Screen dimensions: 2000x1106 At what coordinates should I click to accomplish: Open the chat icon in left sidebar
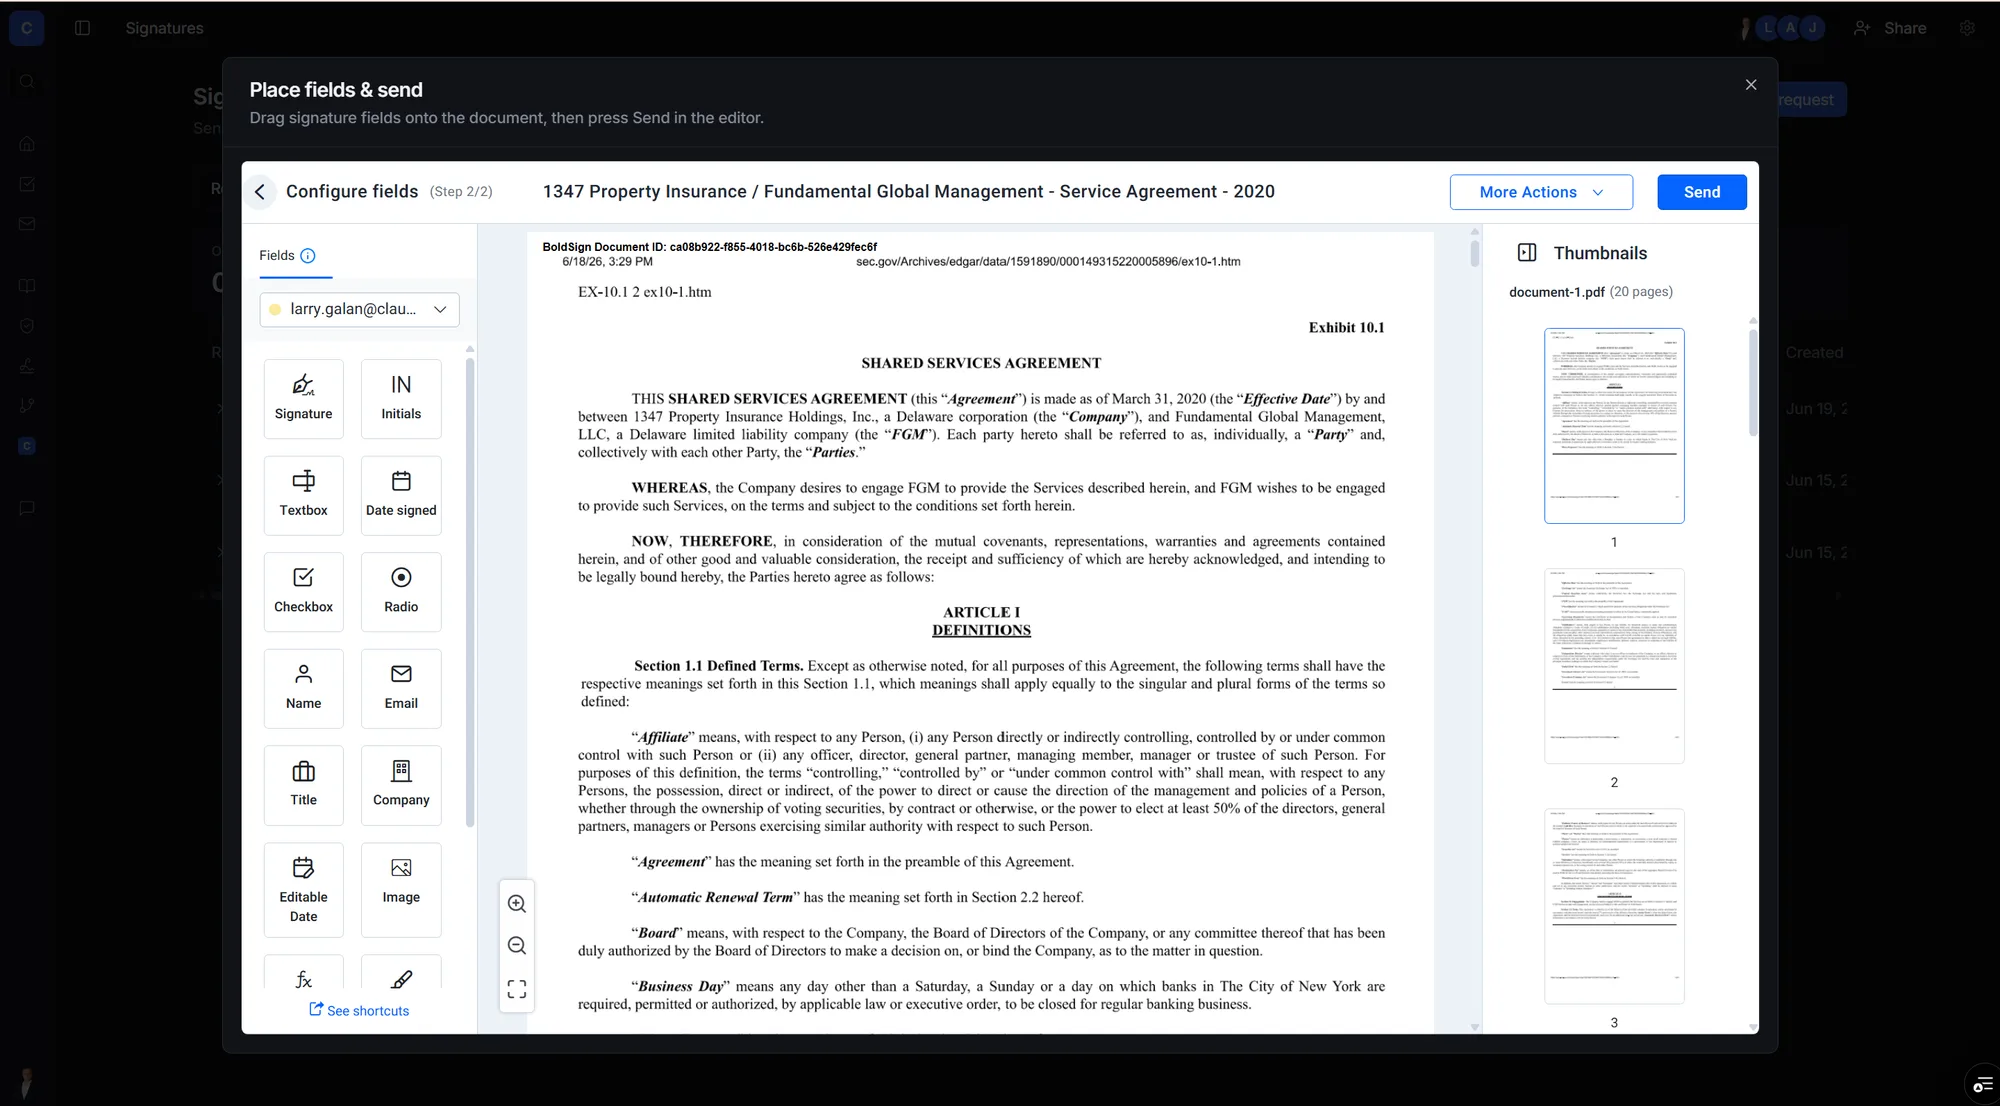(27, 508)
